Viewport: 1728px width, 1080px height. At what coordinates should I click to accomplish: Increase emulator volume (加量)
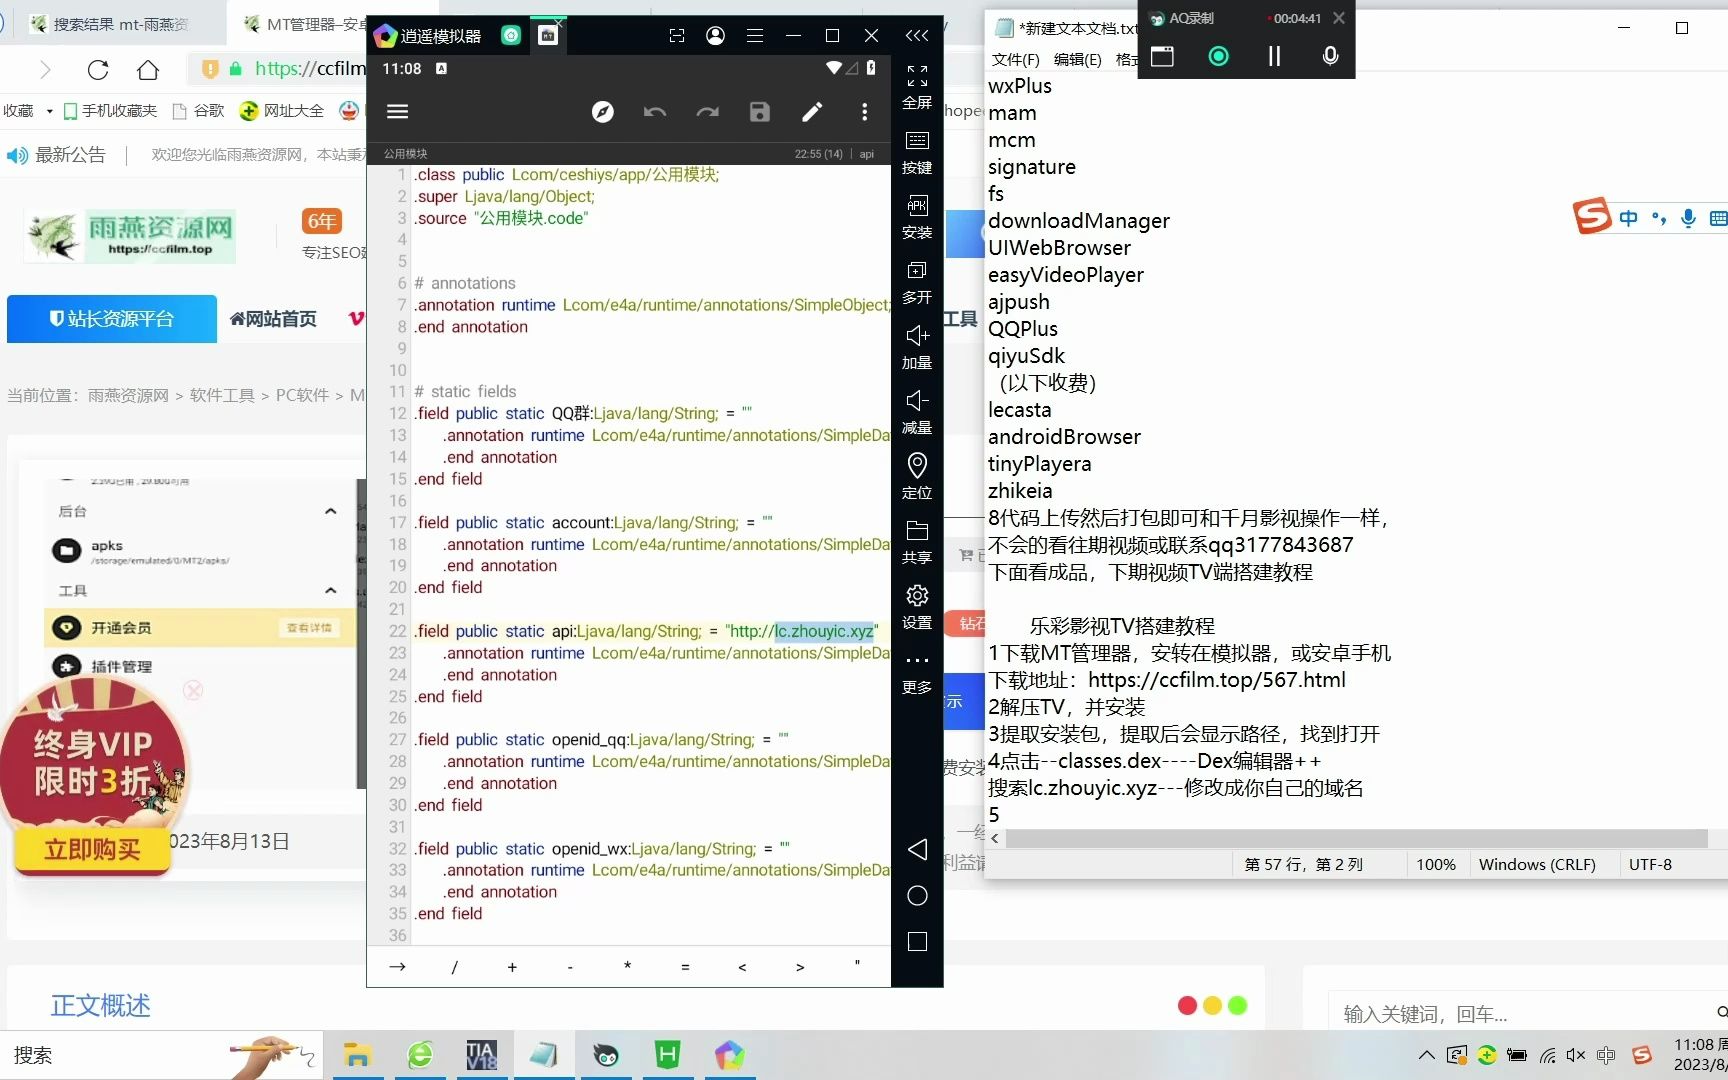pyautogui.click(x=917, y=347)
